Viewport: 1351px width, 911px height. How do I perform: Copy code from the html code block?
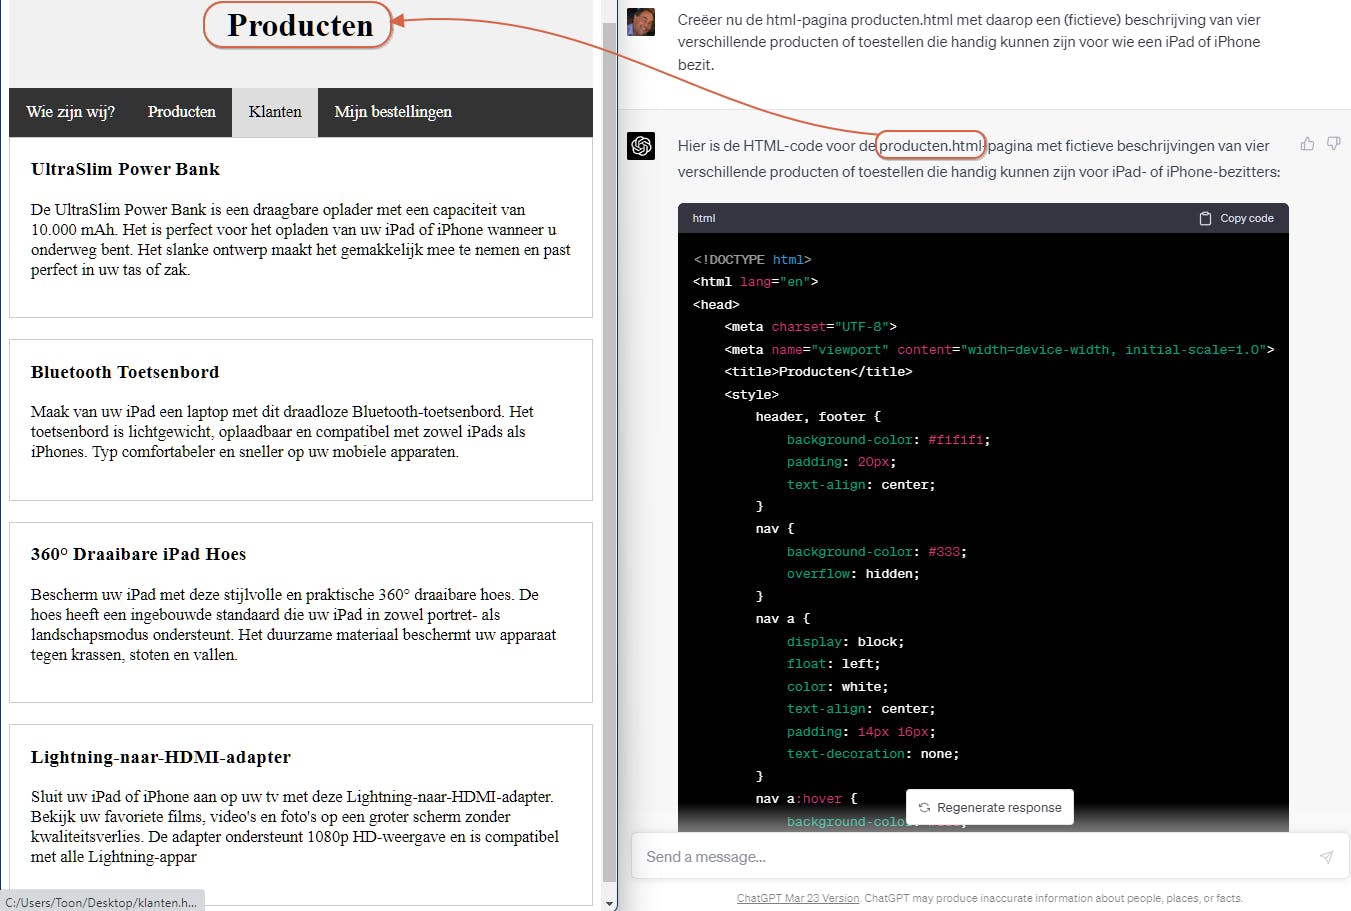tap(1236, 218)
